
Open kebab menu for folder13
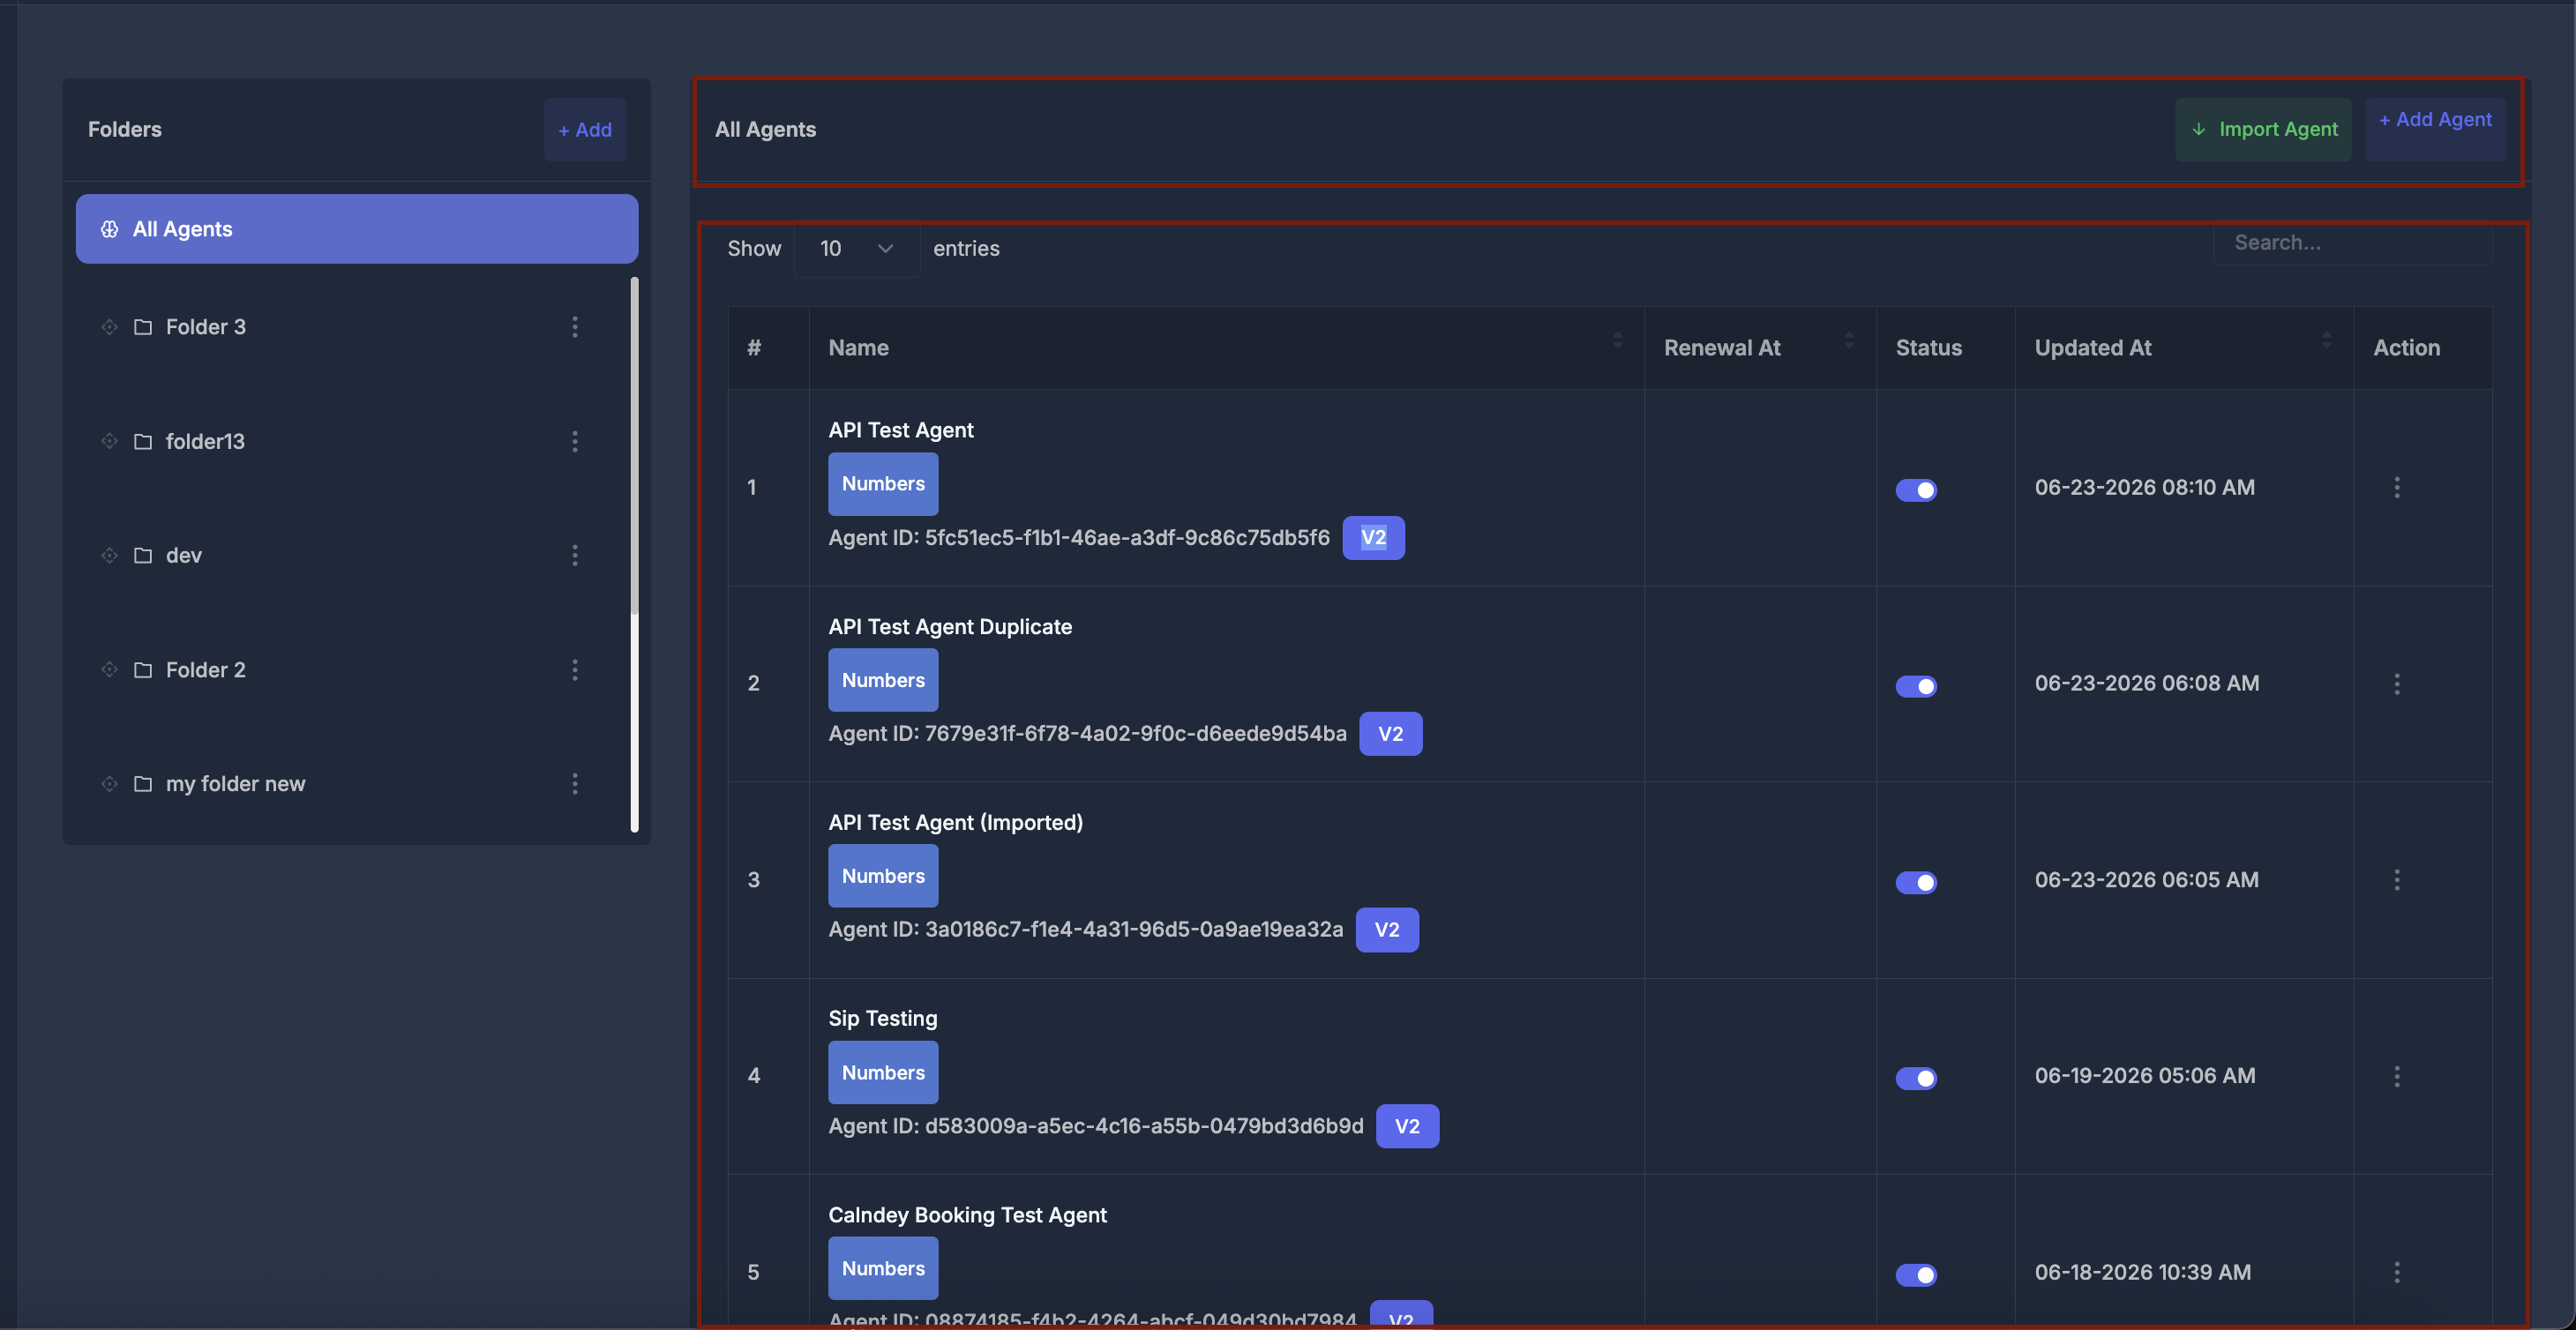pos(575,441)
